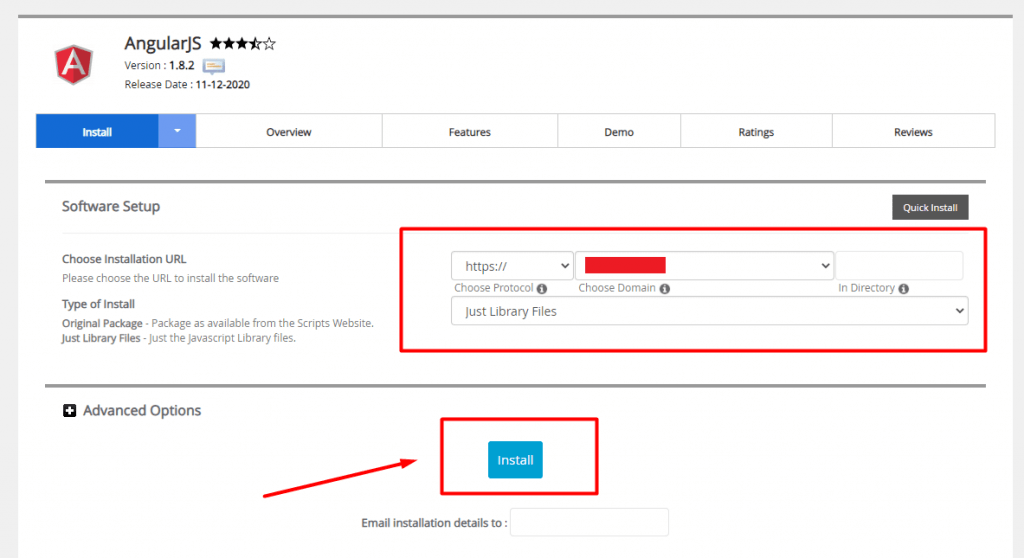Select the Install tab
The image size is (1024, 558).
coord(97,131)
